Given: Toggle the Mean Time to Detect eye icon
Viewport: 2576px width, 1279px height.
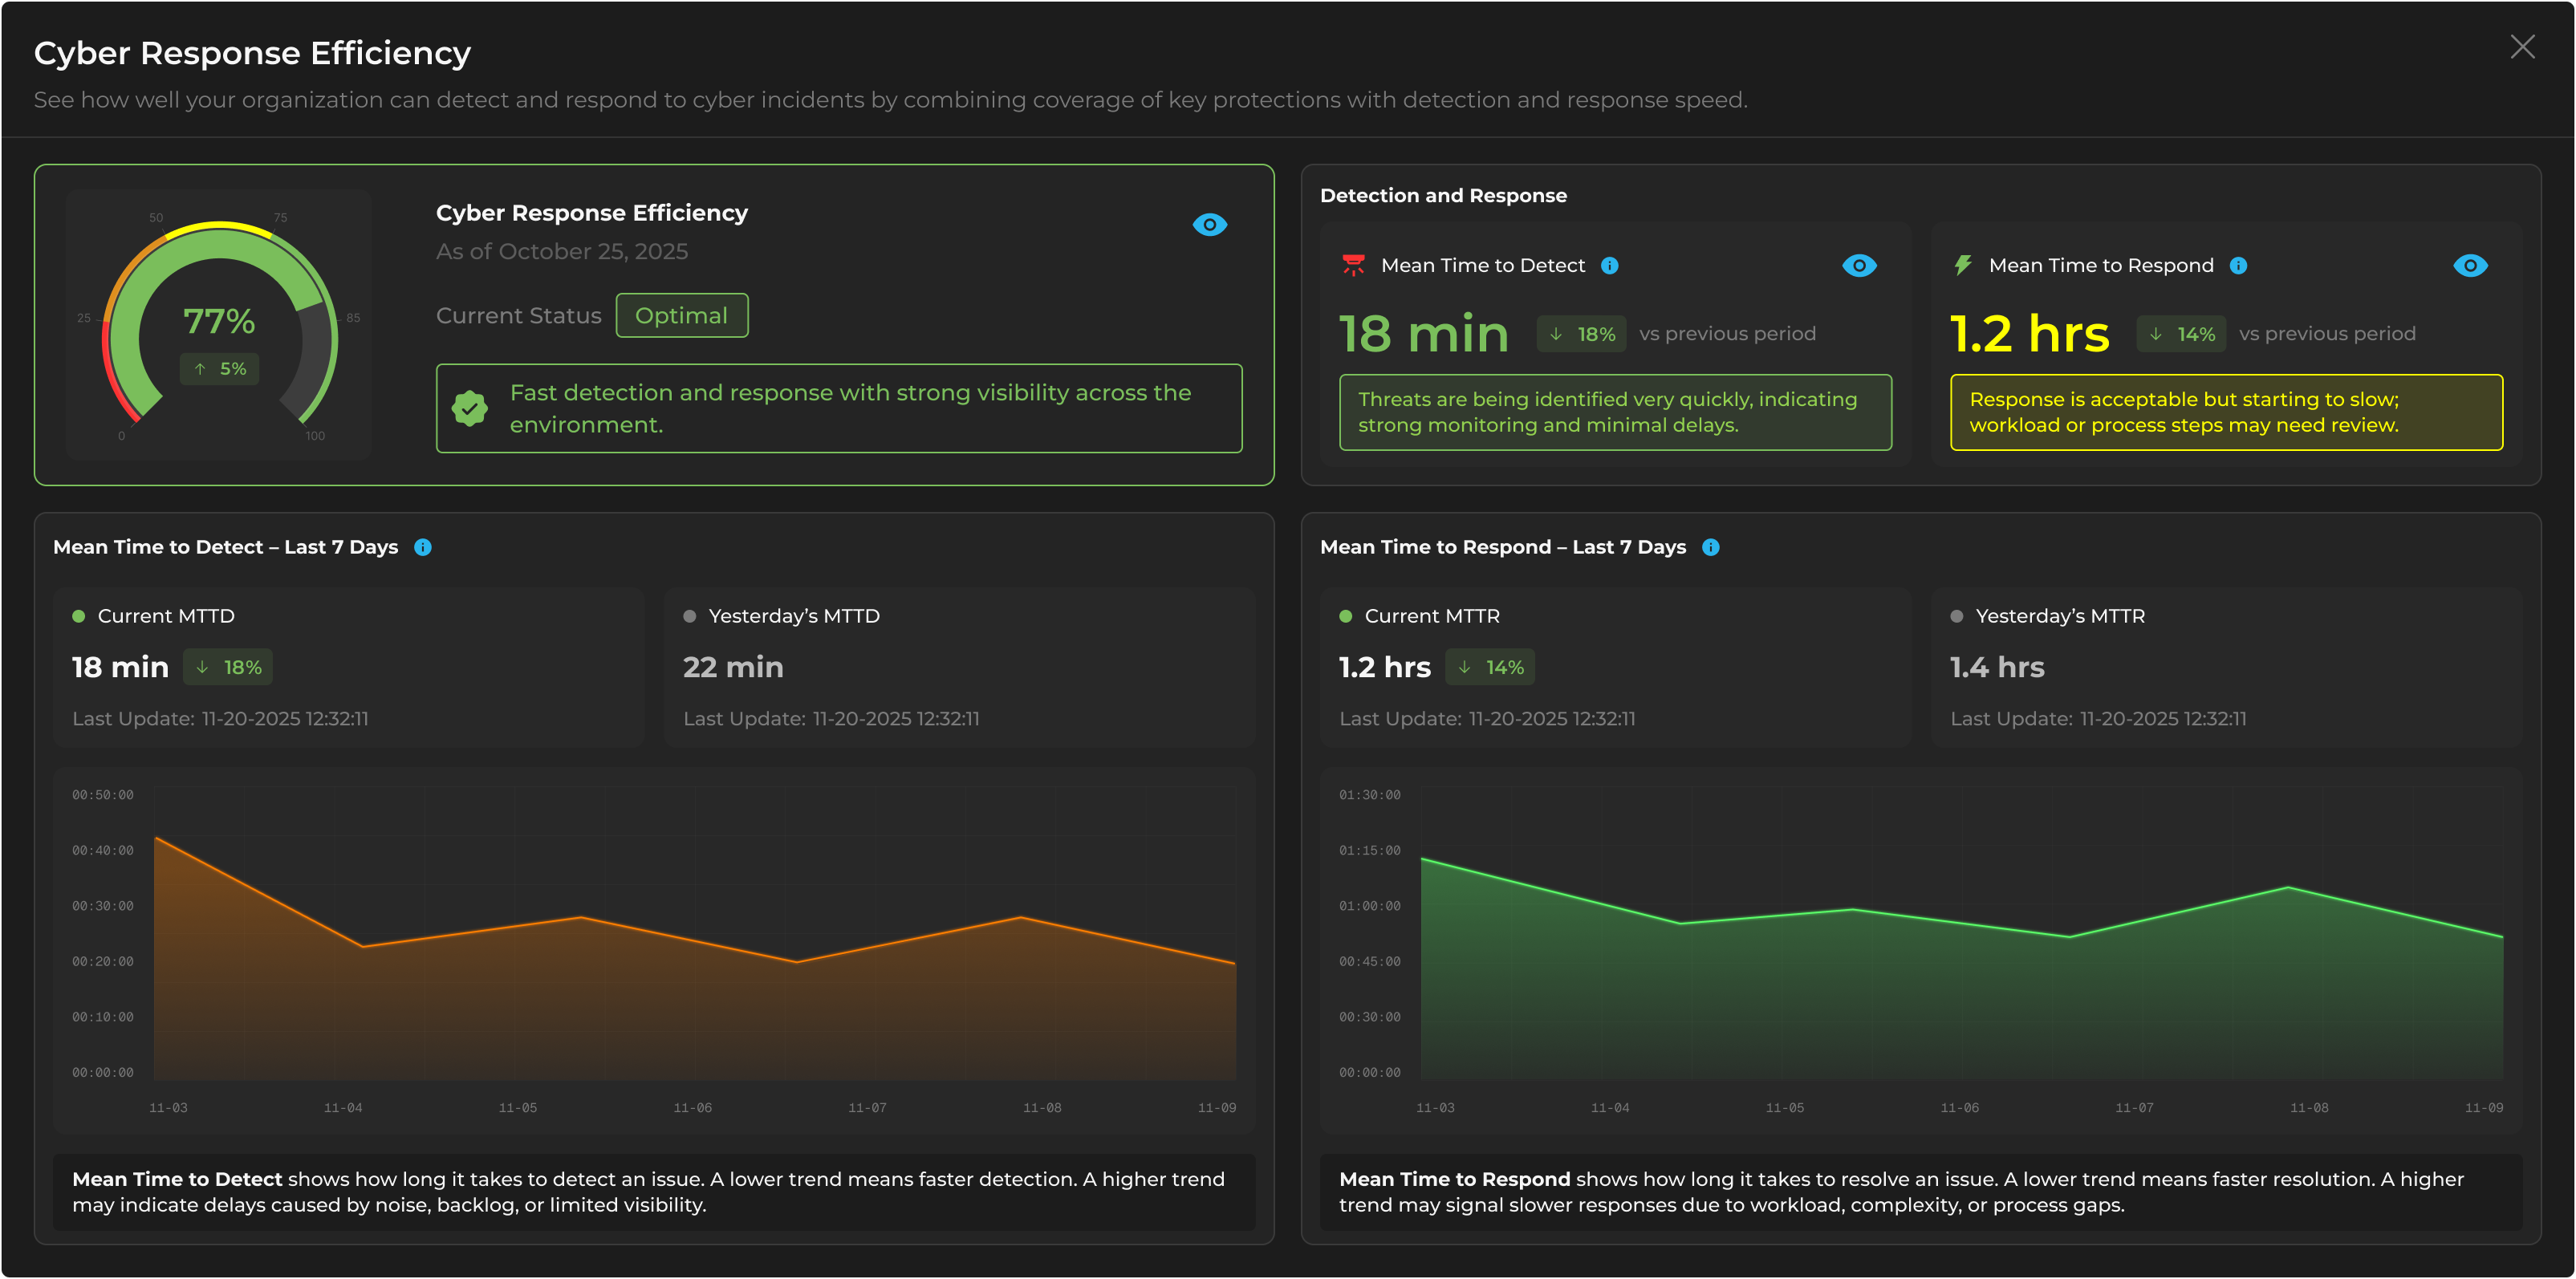Looking at the screenshot, I should (x=1859, y=266).
